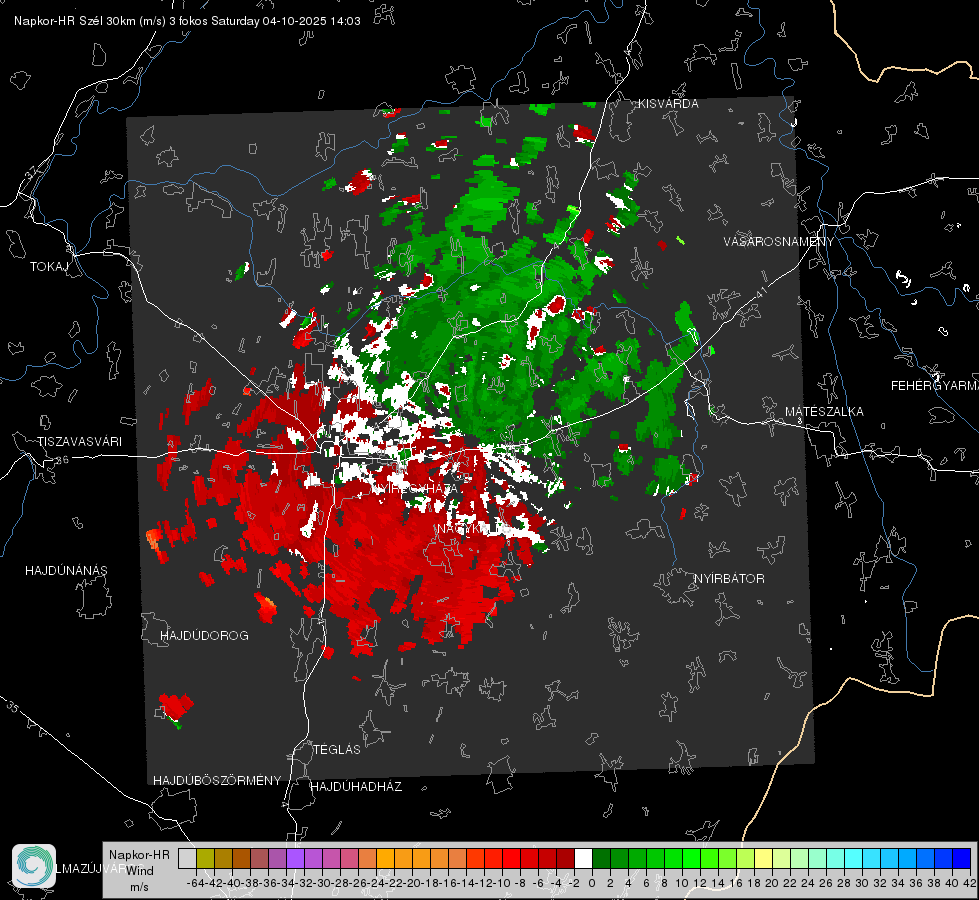979x900 pixels.
Task: Select the gray first legend swatch
Action: 187,858
